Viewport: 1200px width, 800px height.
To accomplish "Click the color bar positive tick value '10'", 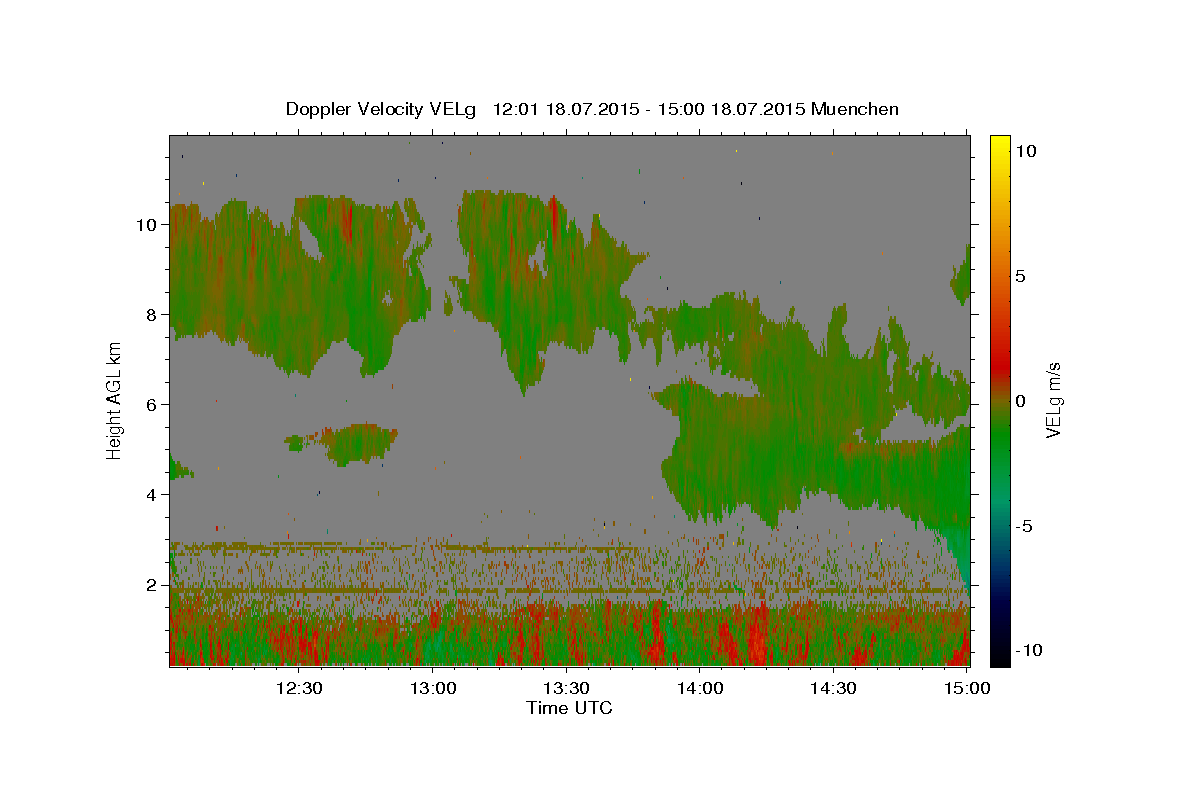I will 1026,151.
